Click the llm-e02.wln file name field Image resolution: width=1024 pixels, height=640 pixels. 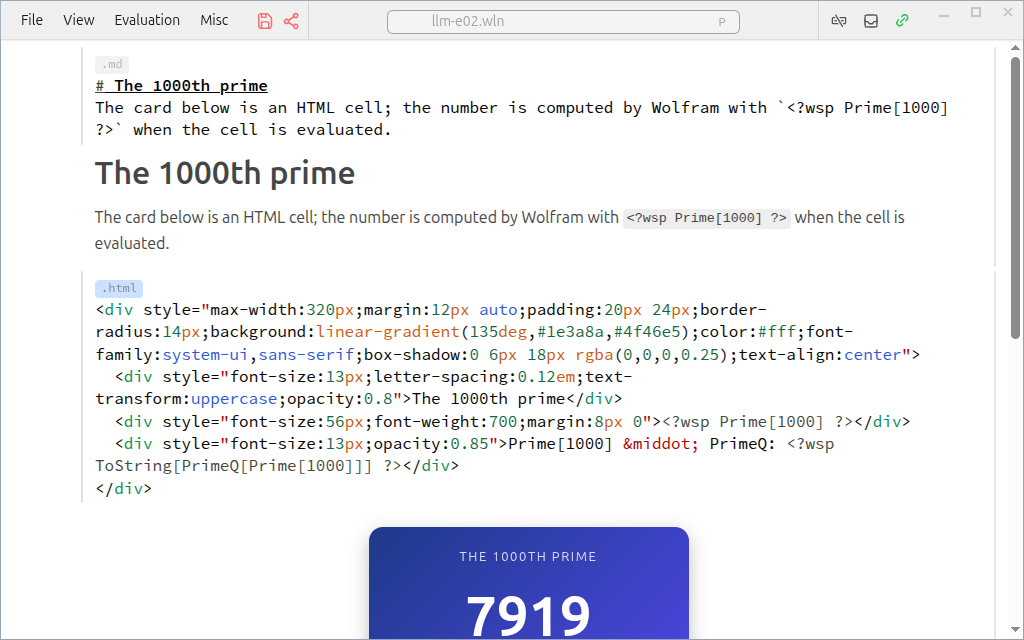[x=563, y=22]
